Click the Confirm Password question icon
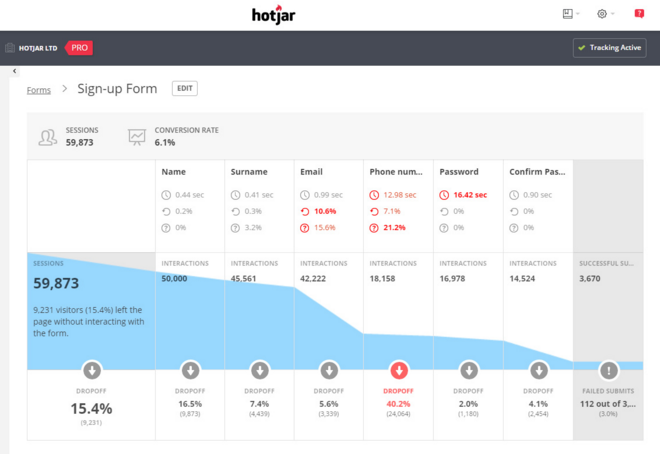The width and height of the screenshot is (660, 454). [x=514, y=228]
